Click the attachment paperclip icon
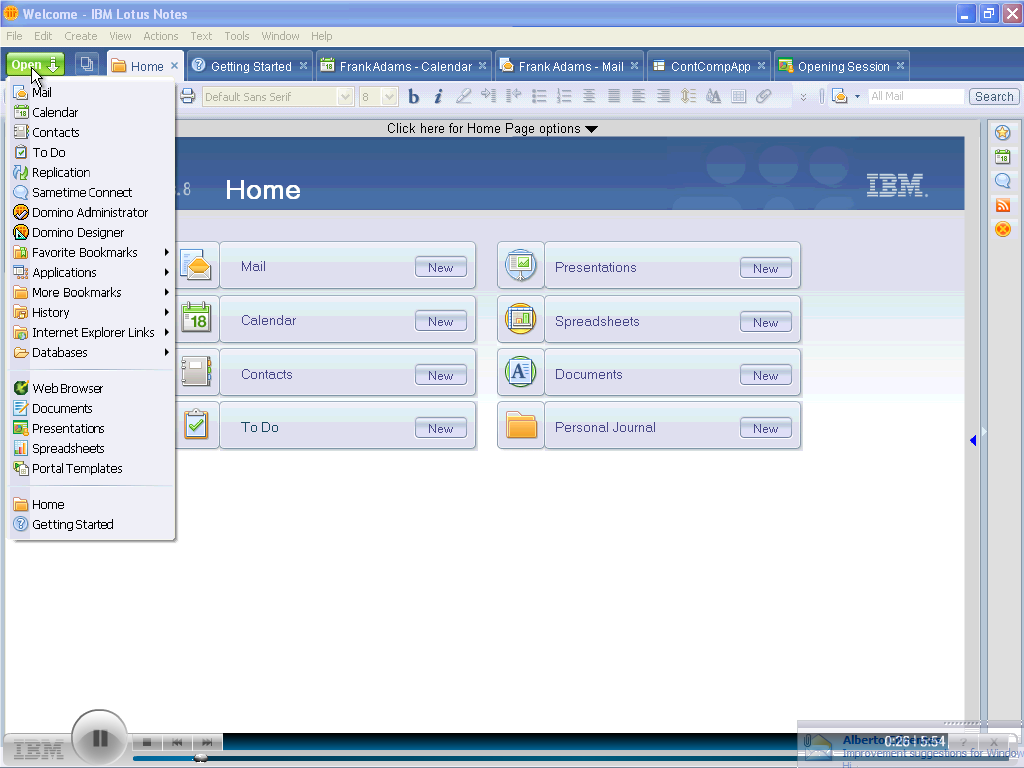This screenshot has height=768, width=1024. click(x=763, y=97)
